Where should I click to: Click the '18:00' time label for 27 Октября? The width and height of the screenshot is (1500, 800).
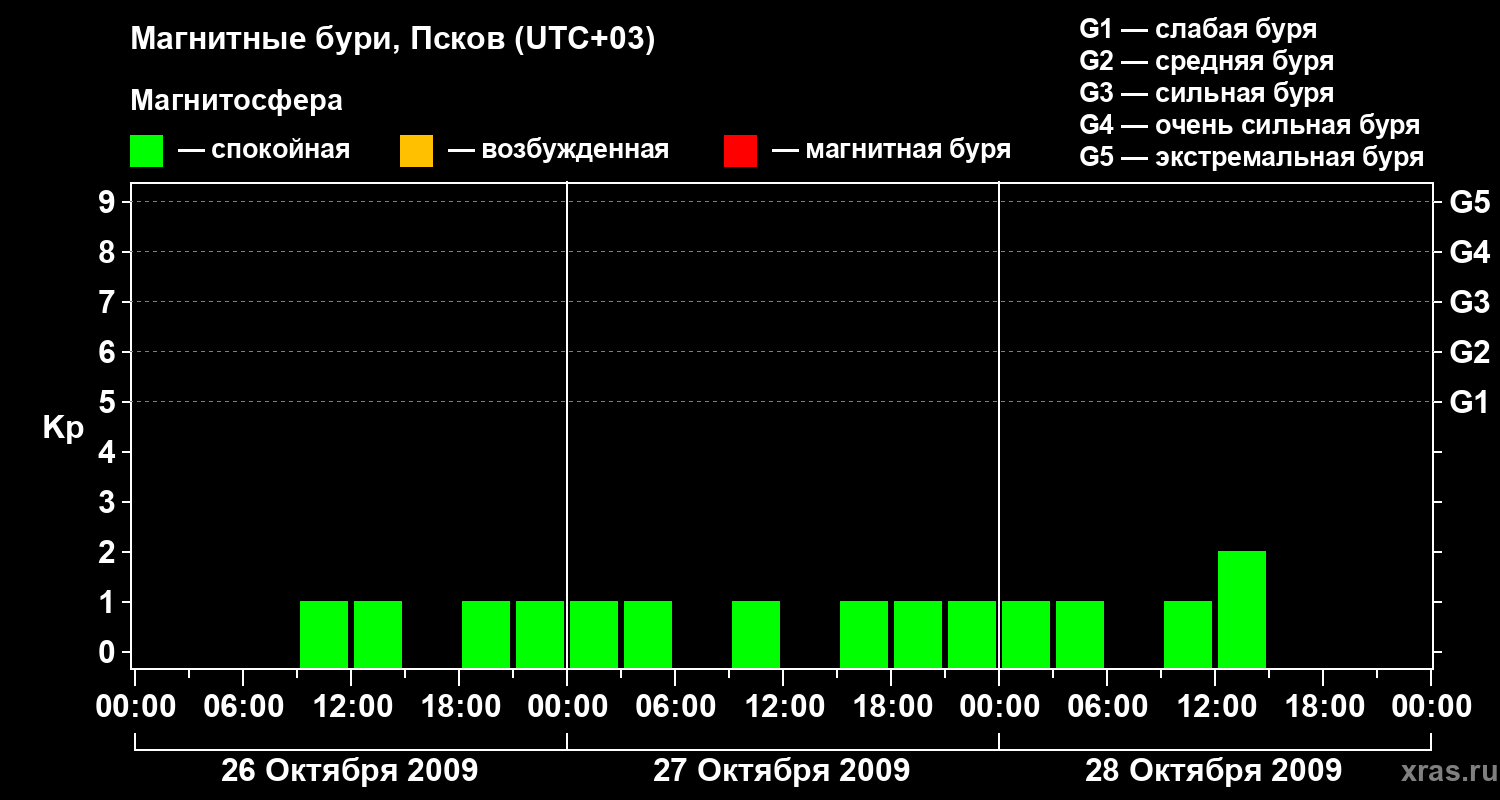(x=891, y=706)
